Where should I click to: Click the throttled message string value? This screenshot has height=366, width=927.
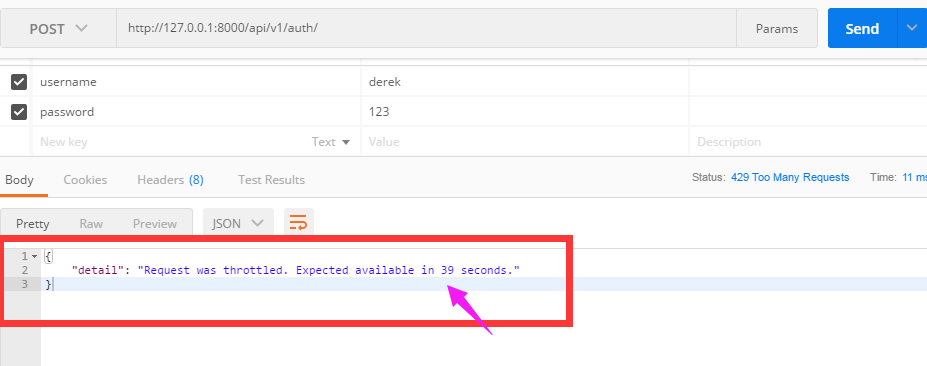pyautogui.click(x=329, y=270)
